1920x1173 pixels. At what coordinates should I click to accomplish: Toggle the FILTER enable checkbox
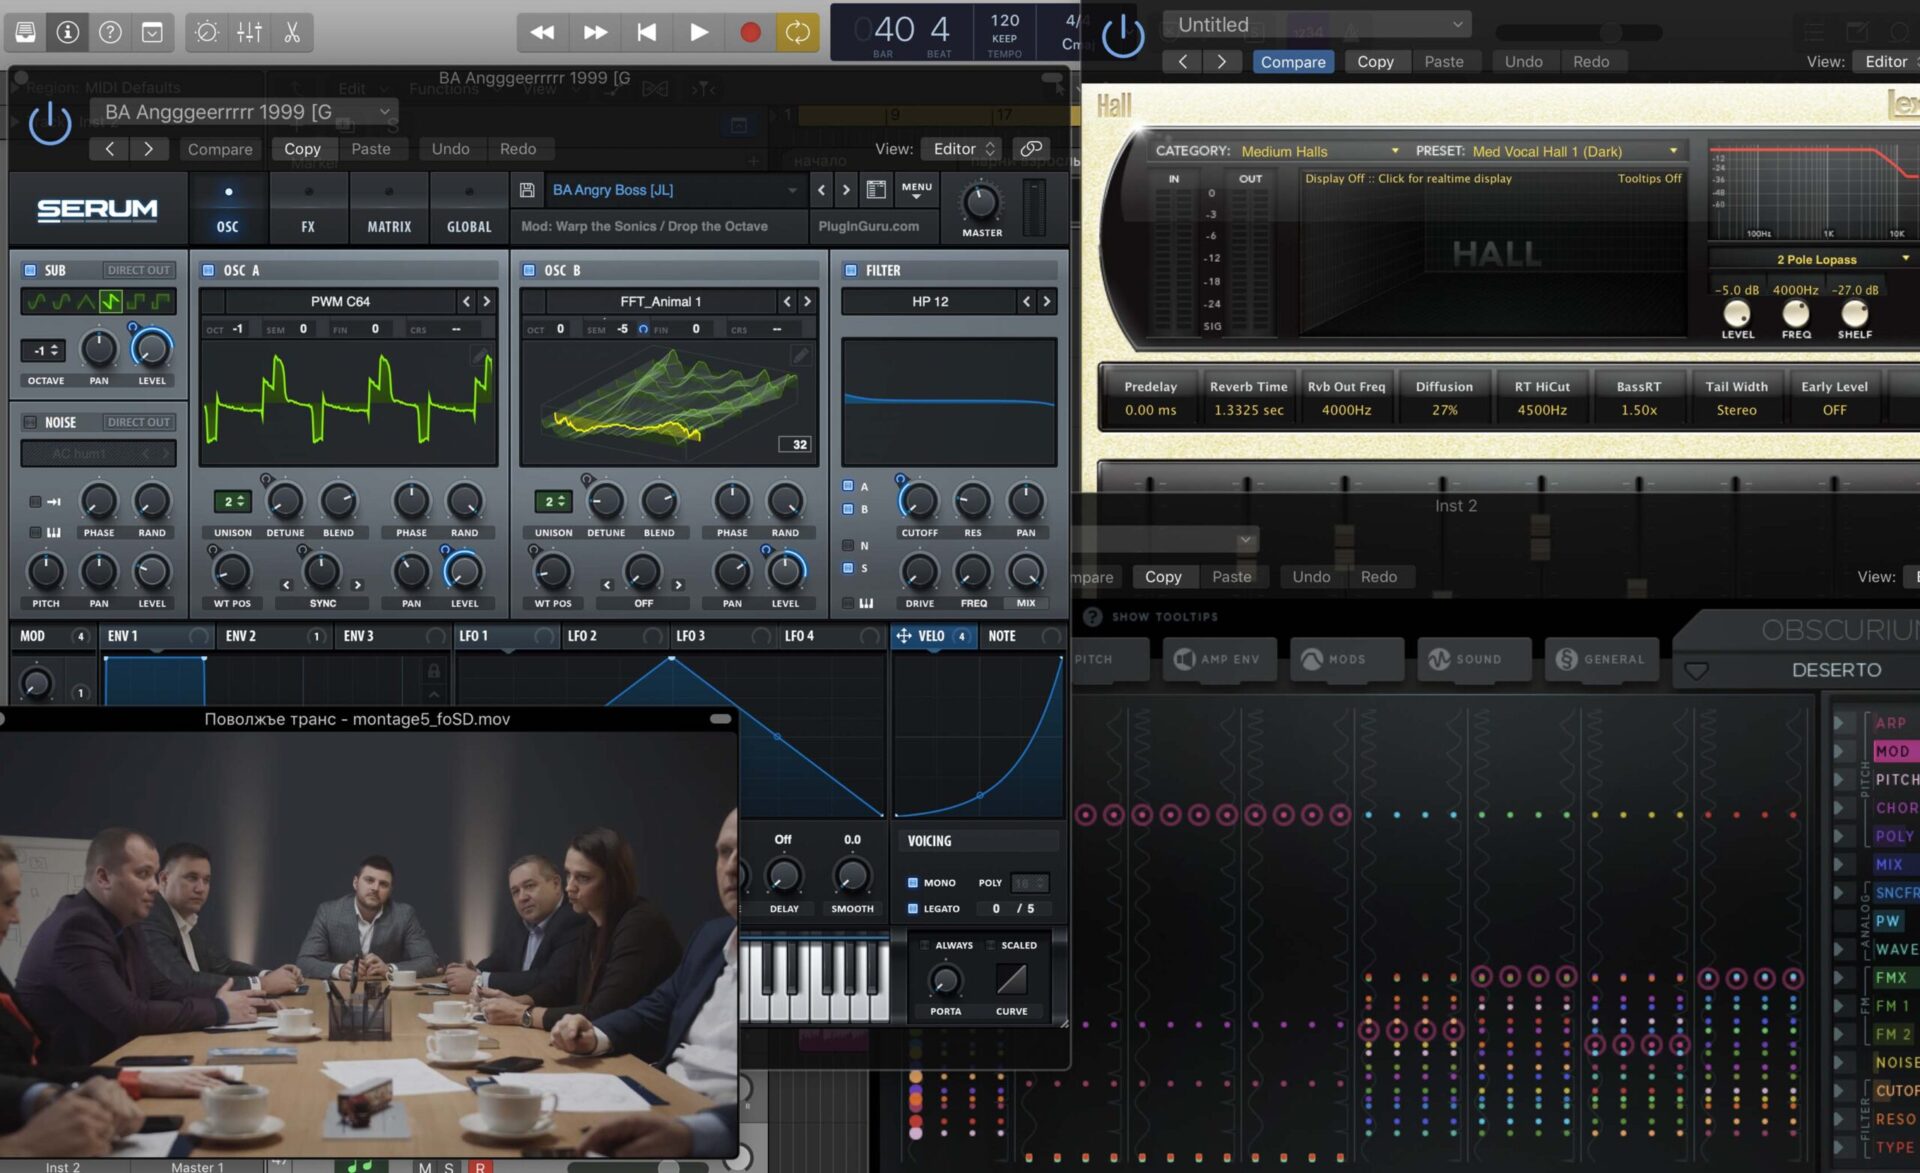click(x=851, y=270)
